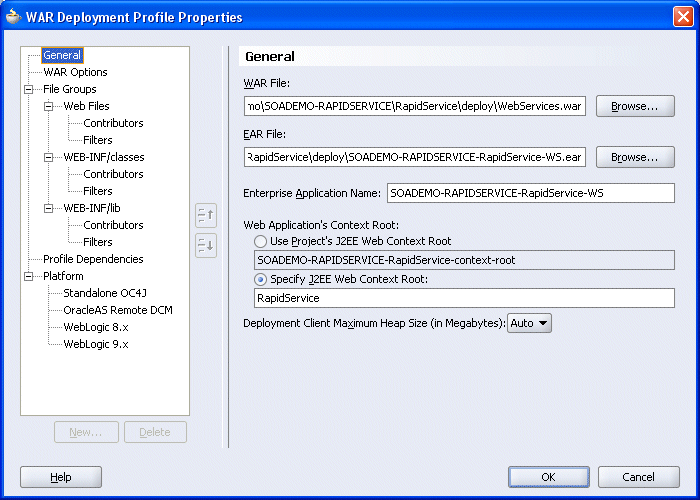Screen dimensions: 700x500
Task: Click into the WAR File path field
Action: point(415,106)
